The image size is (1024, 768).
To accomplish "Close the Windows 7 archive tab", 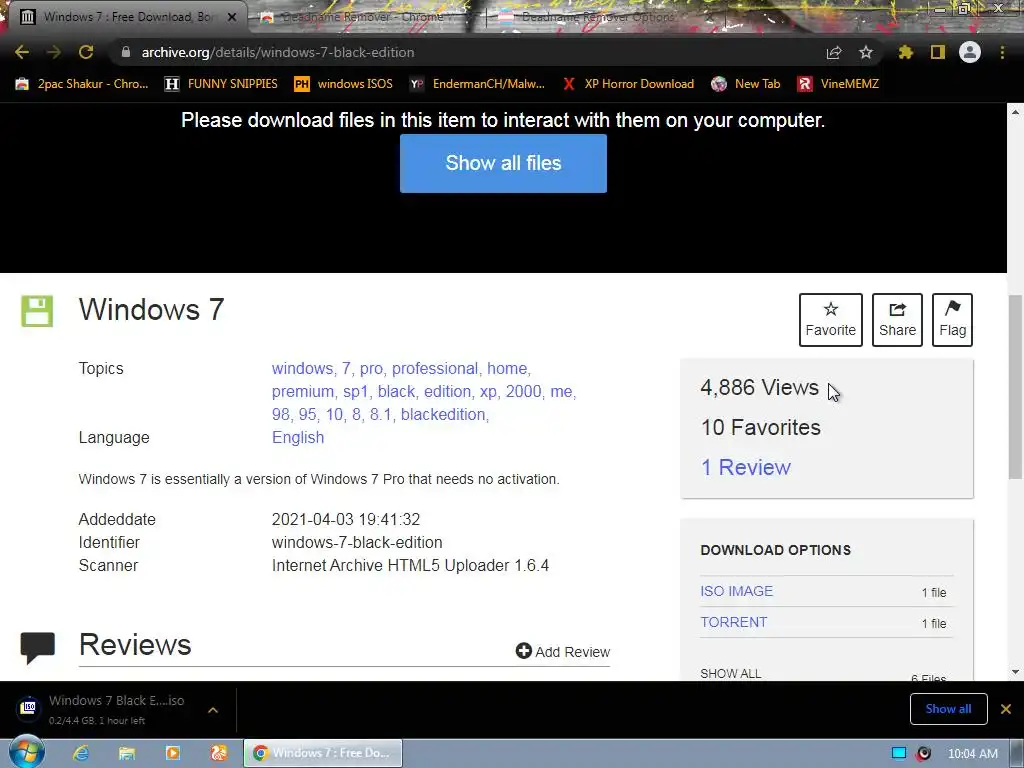I will click(232, 17).
